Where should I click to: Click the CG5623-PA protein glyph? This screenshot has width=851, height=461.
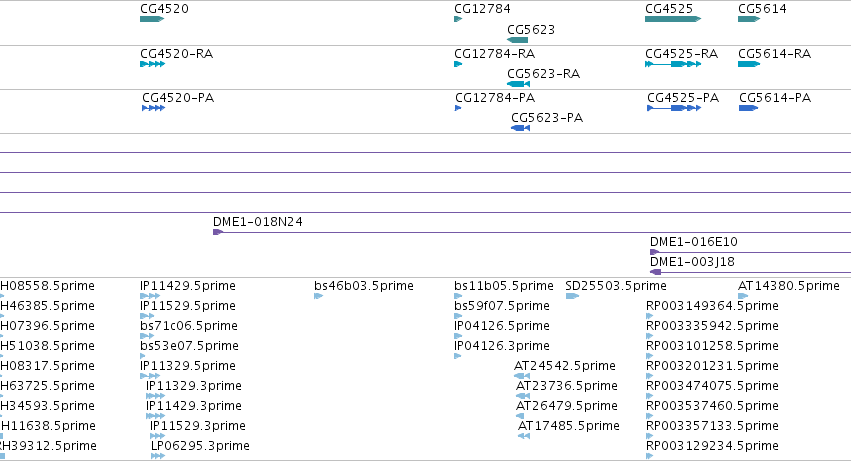520,128
